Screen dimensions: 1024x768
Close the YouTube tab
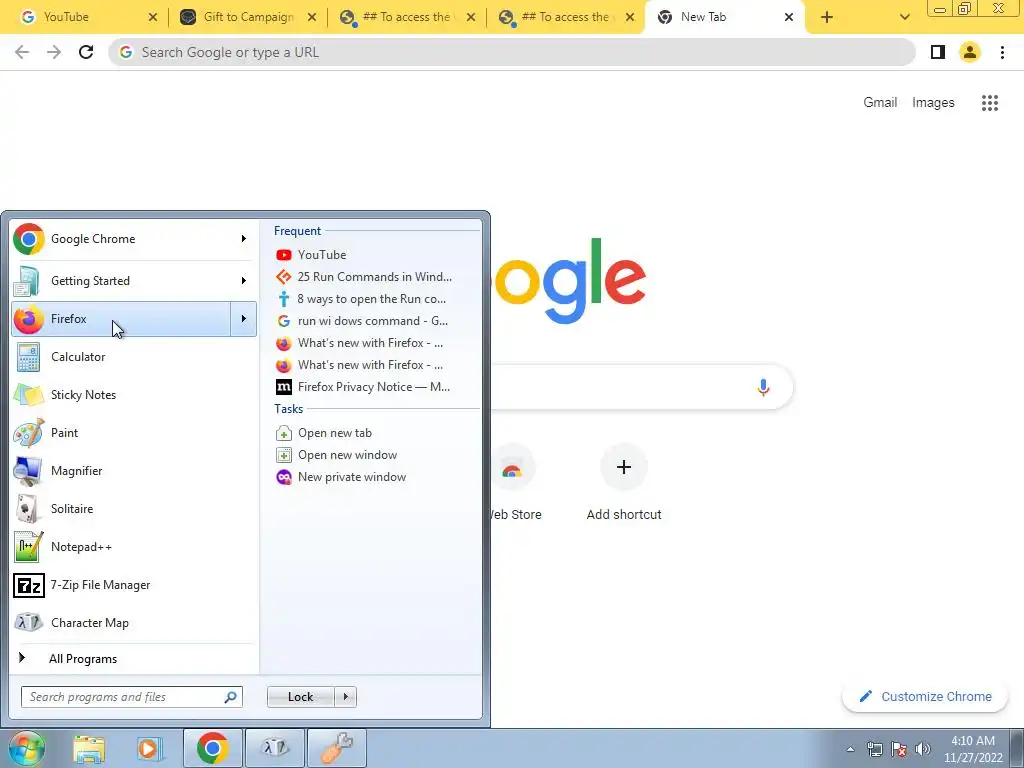[x=153, y=17]
